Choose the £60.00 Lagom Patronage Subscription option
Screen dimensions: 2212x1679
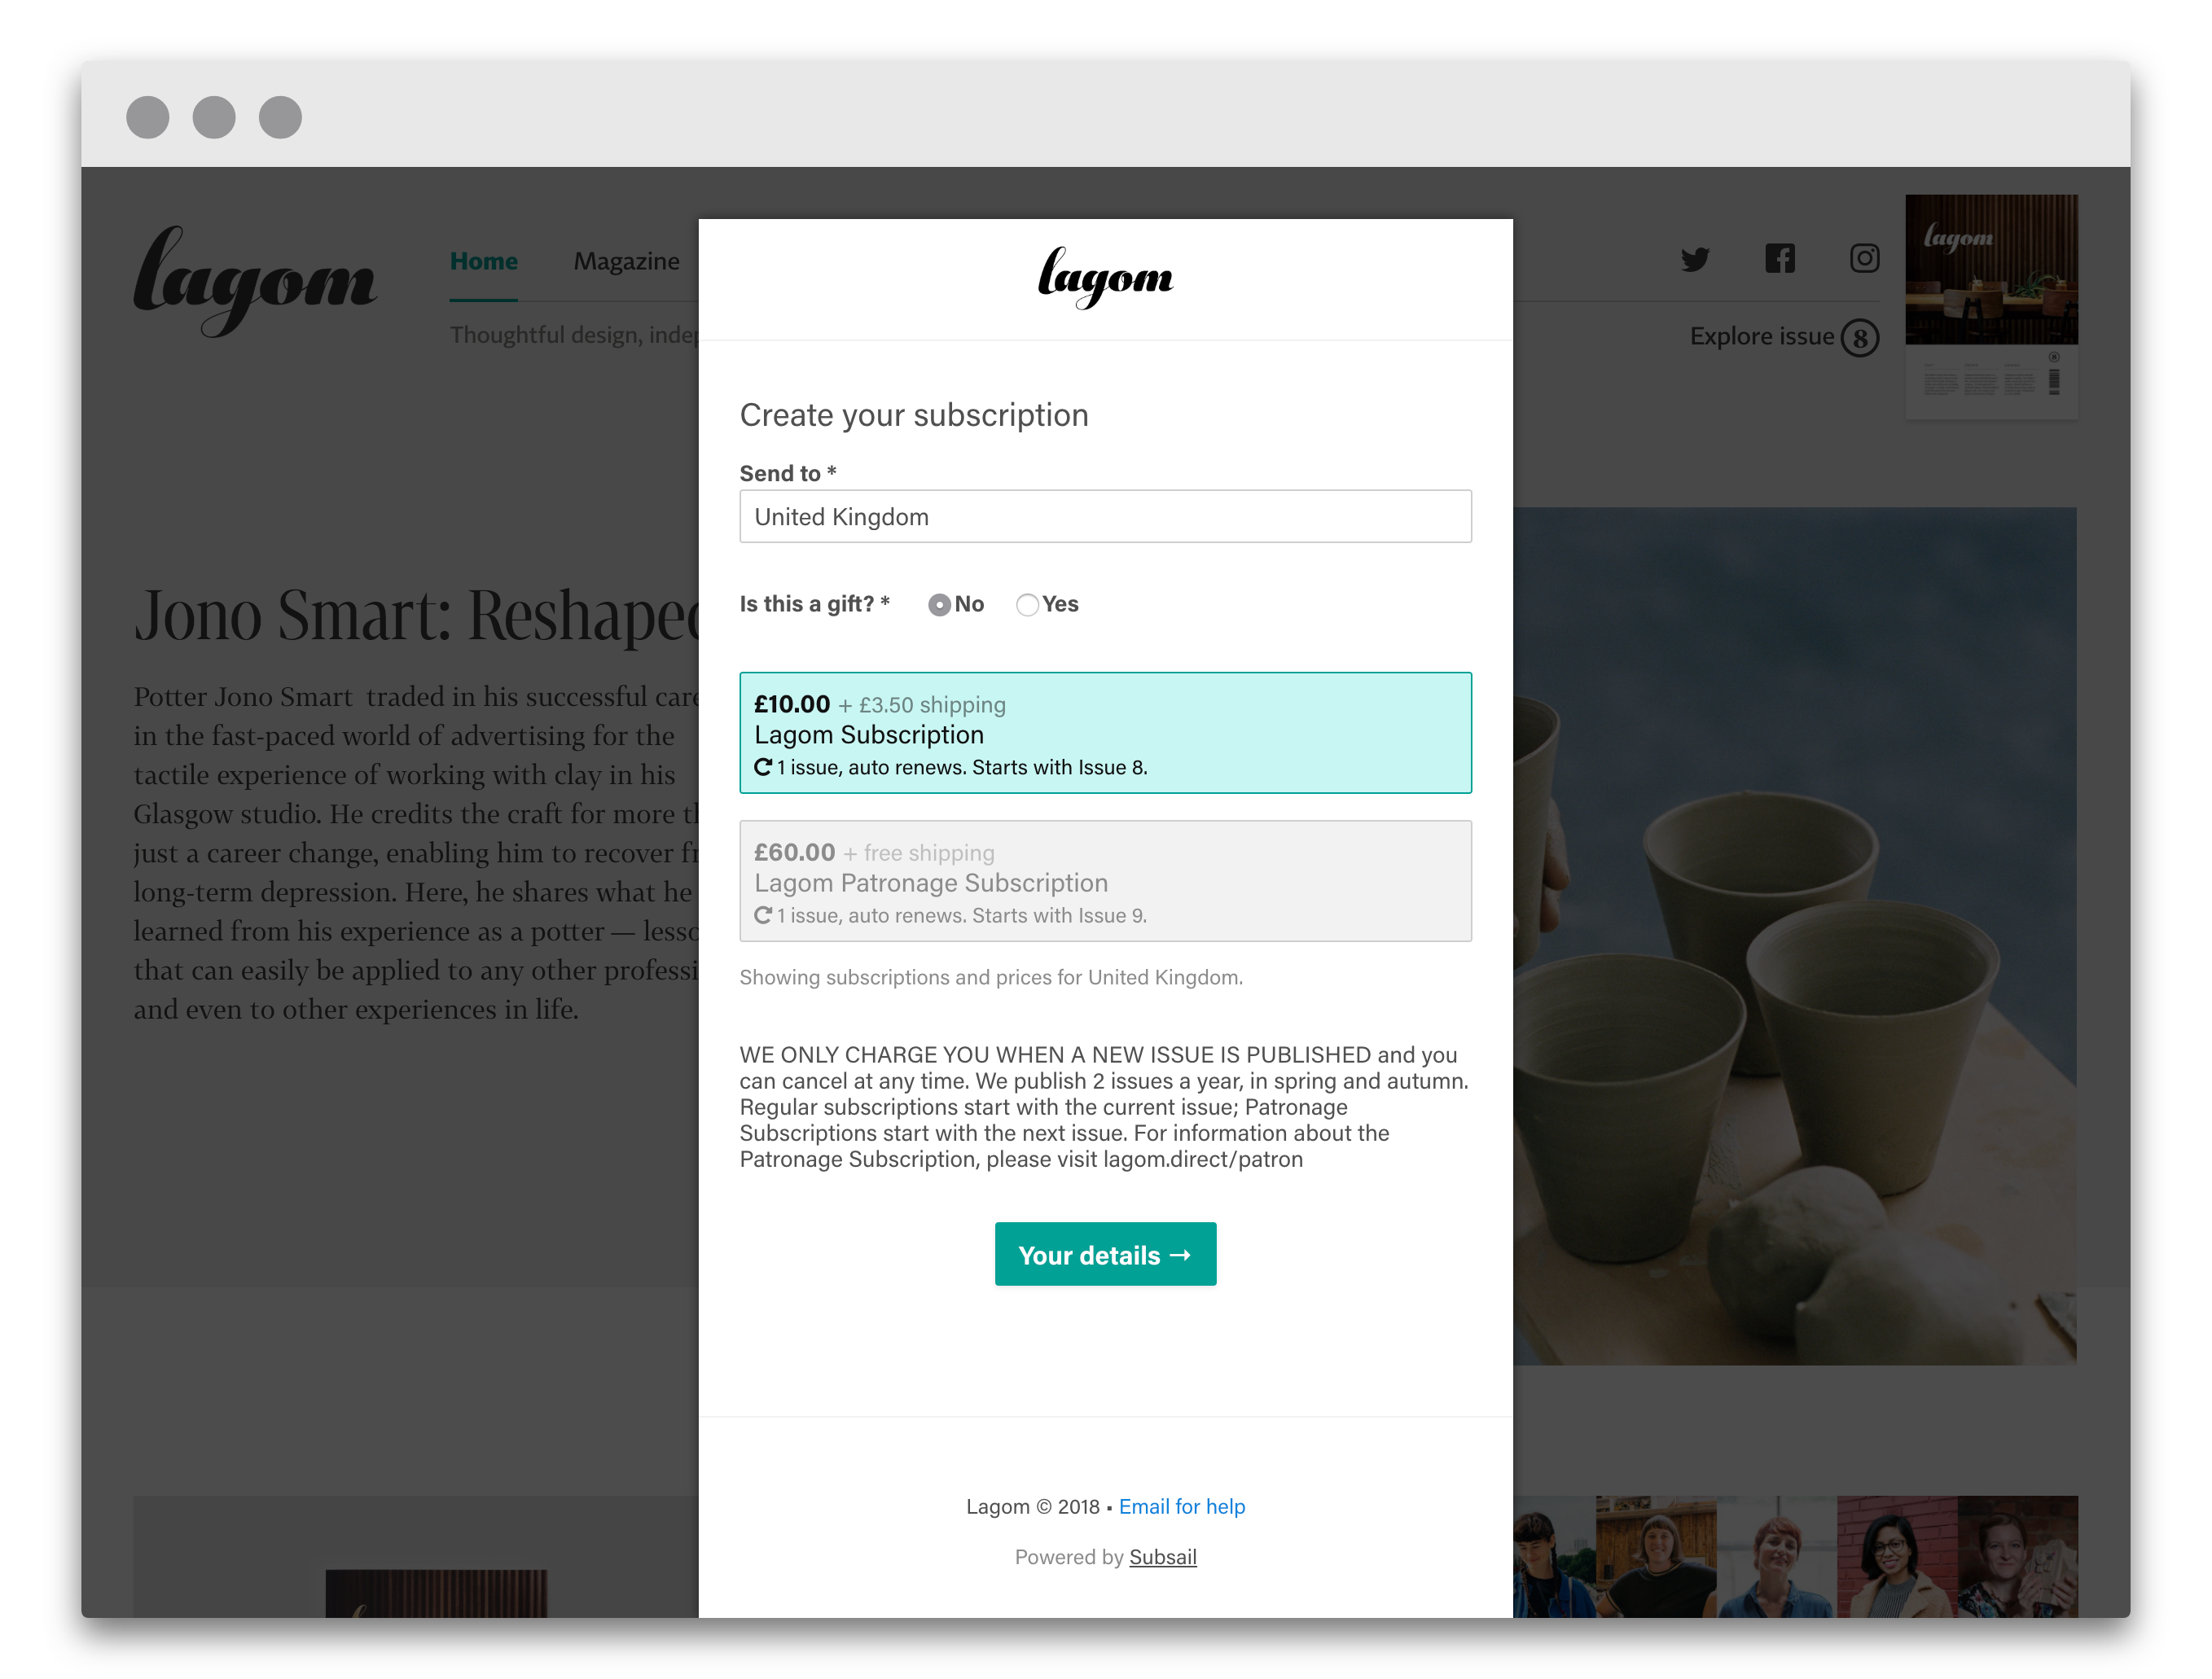(x=1105, y=881)
